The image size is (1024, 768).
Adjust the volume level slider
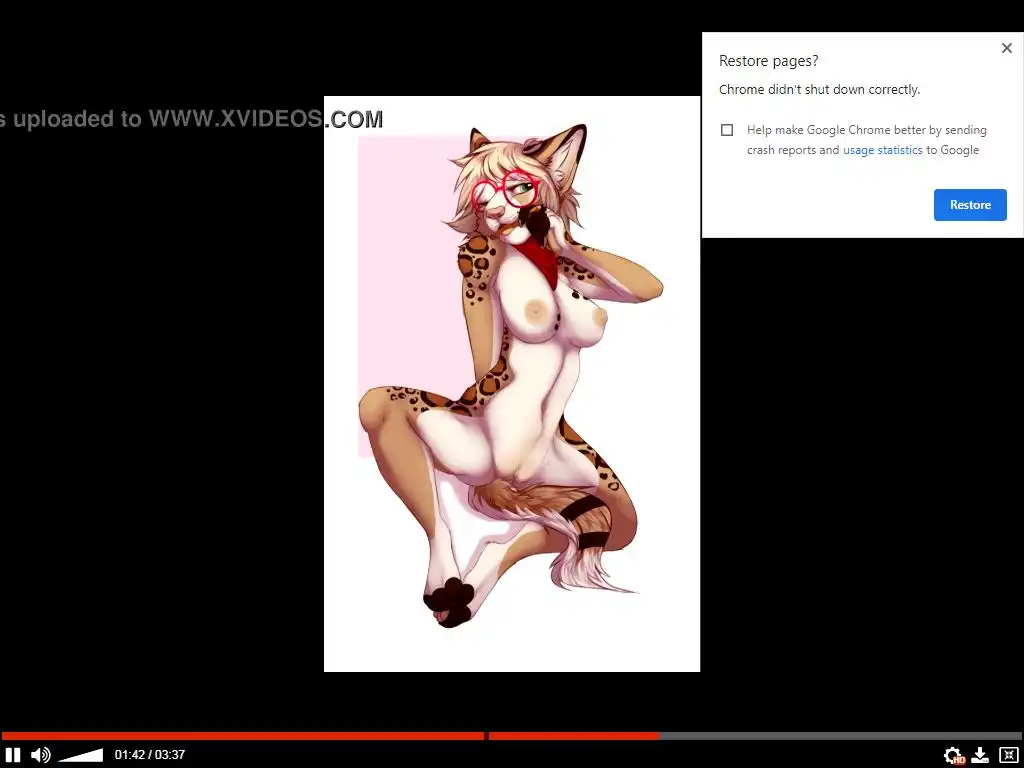click(x=80, y=756)
